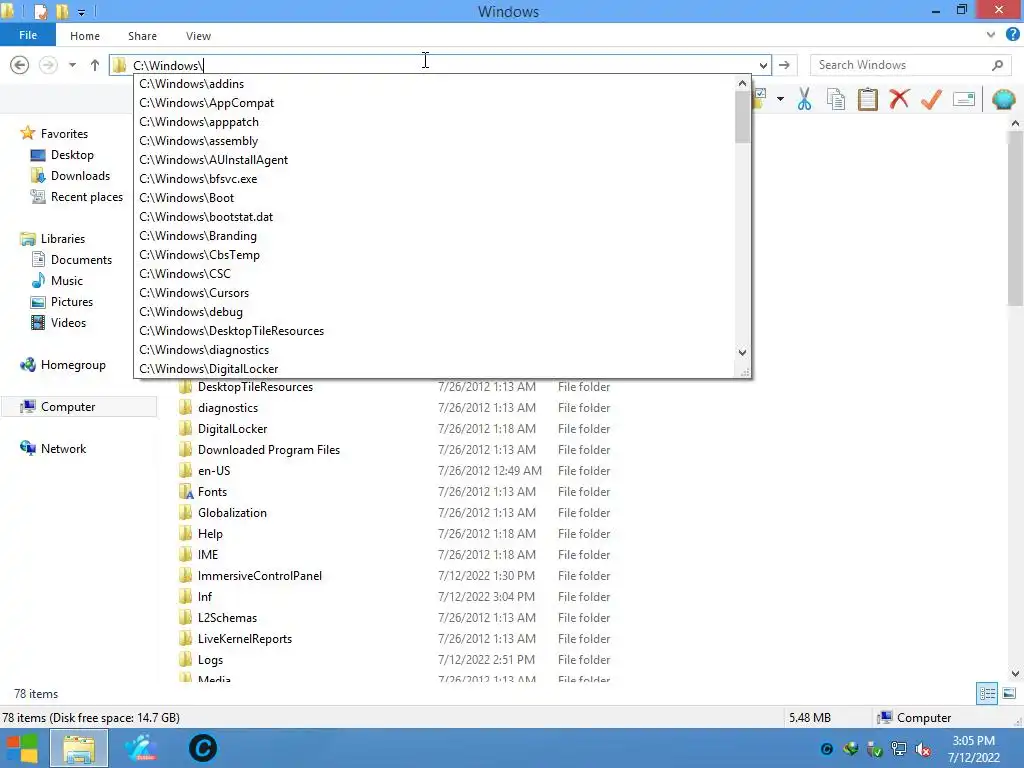Open Videos library
The height and width of the screenshot is (768, 1024).
tap(68, 323)
